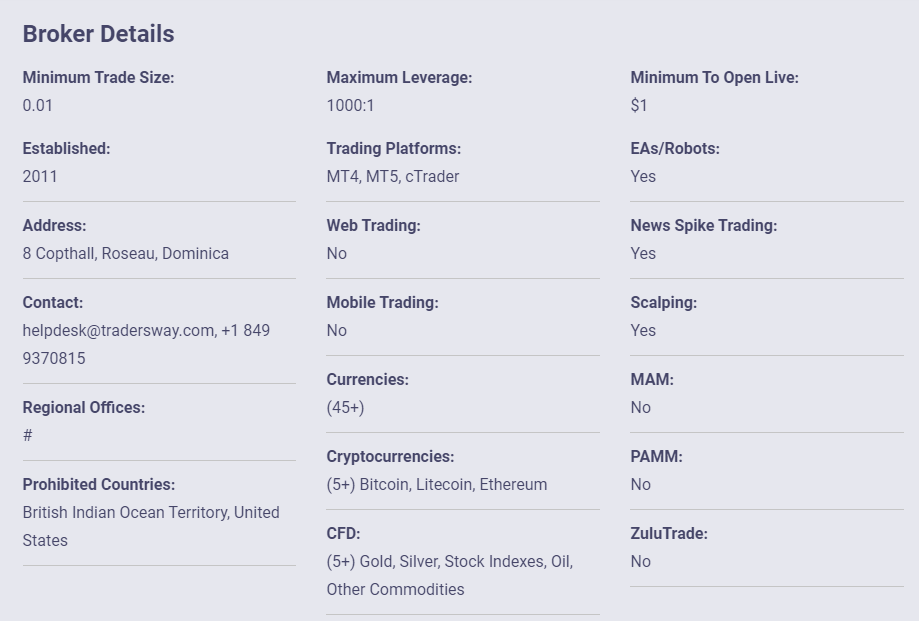
Task: Click the Regional Offices # value
Action: click(28, 435)
